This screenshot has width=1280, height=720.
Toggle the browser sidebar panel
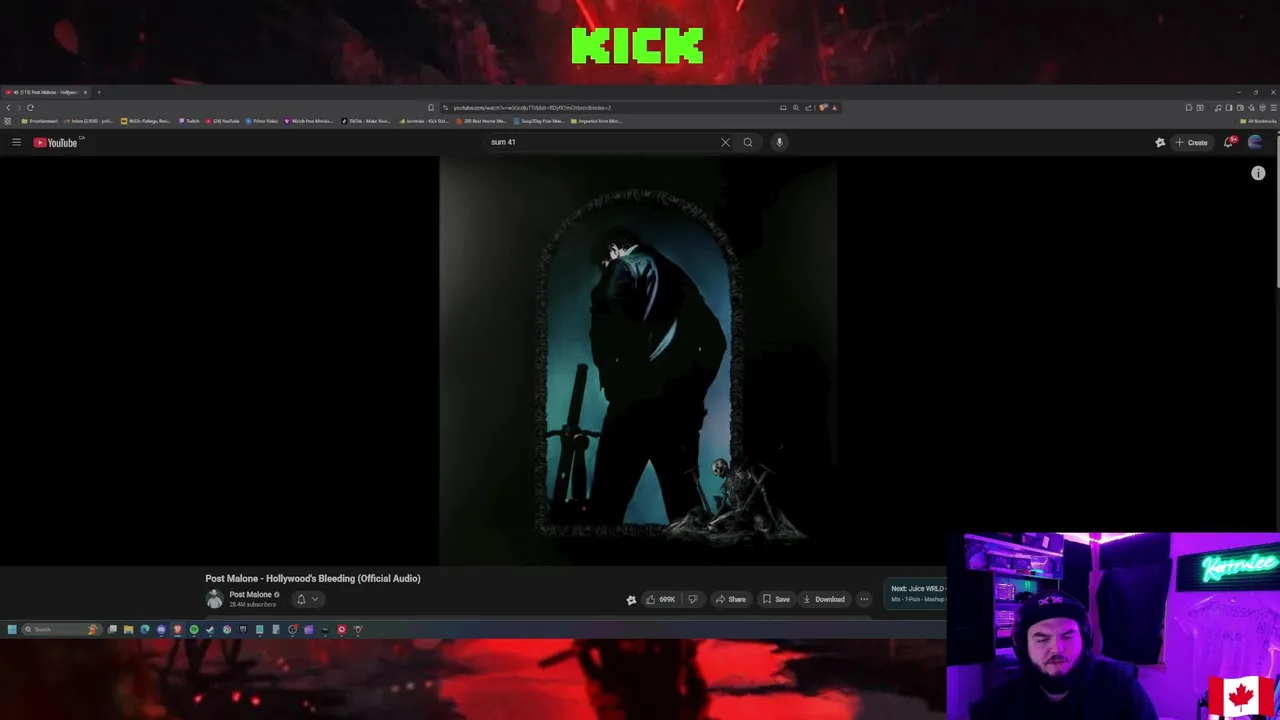(x=1228, y=107)
